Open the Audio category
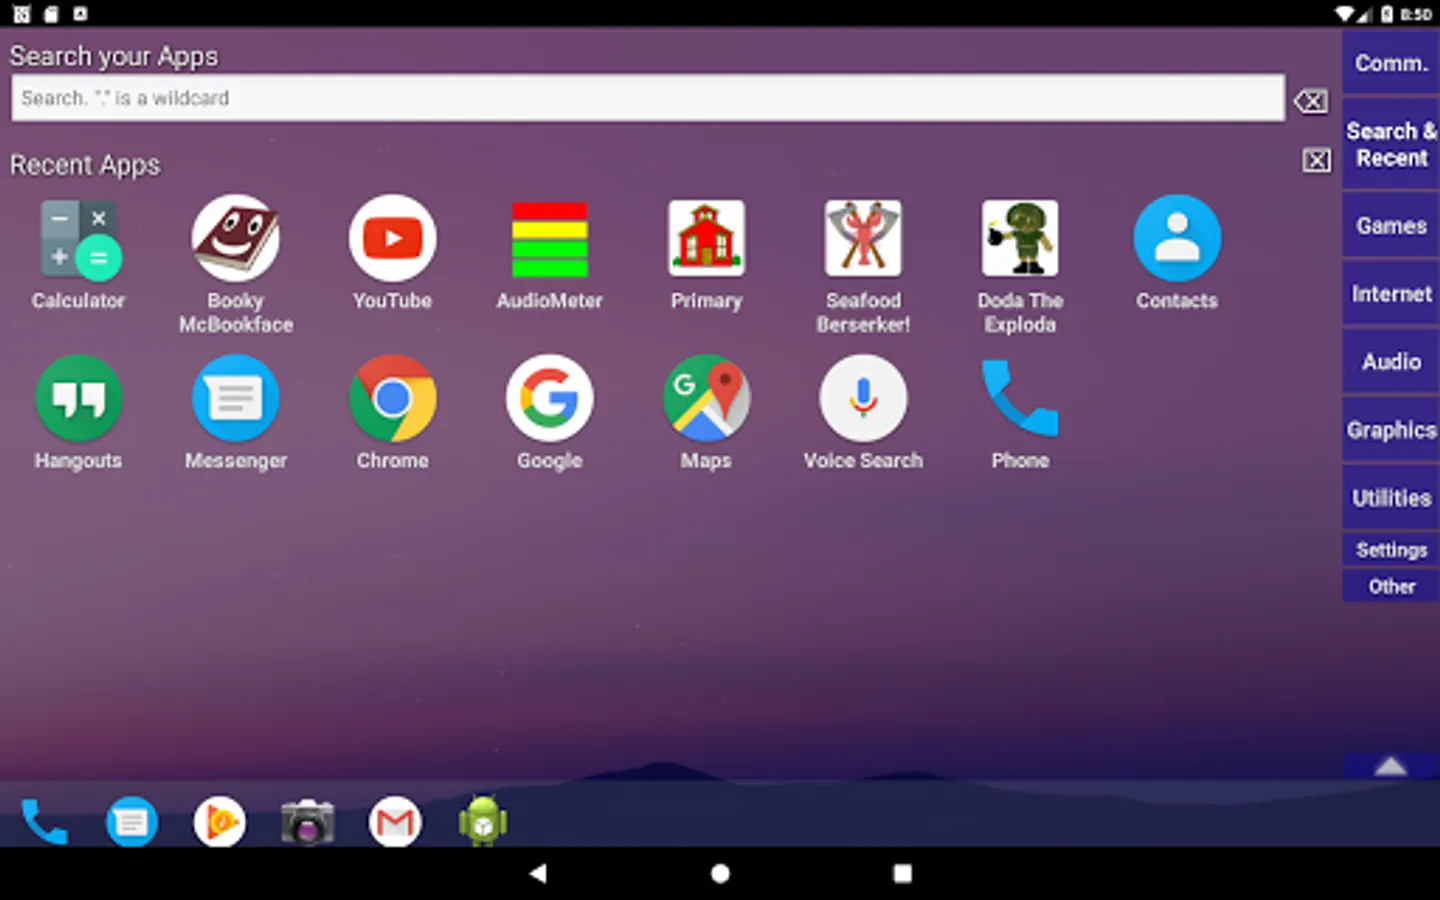The height and width of the screenshot is (900, 1440). point(1391,362)
